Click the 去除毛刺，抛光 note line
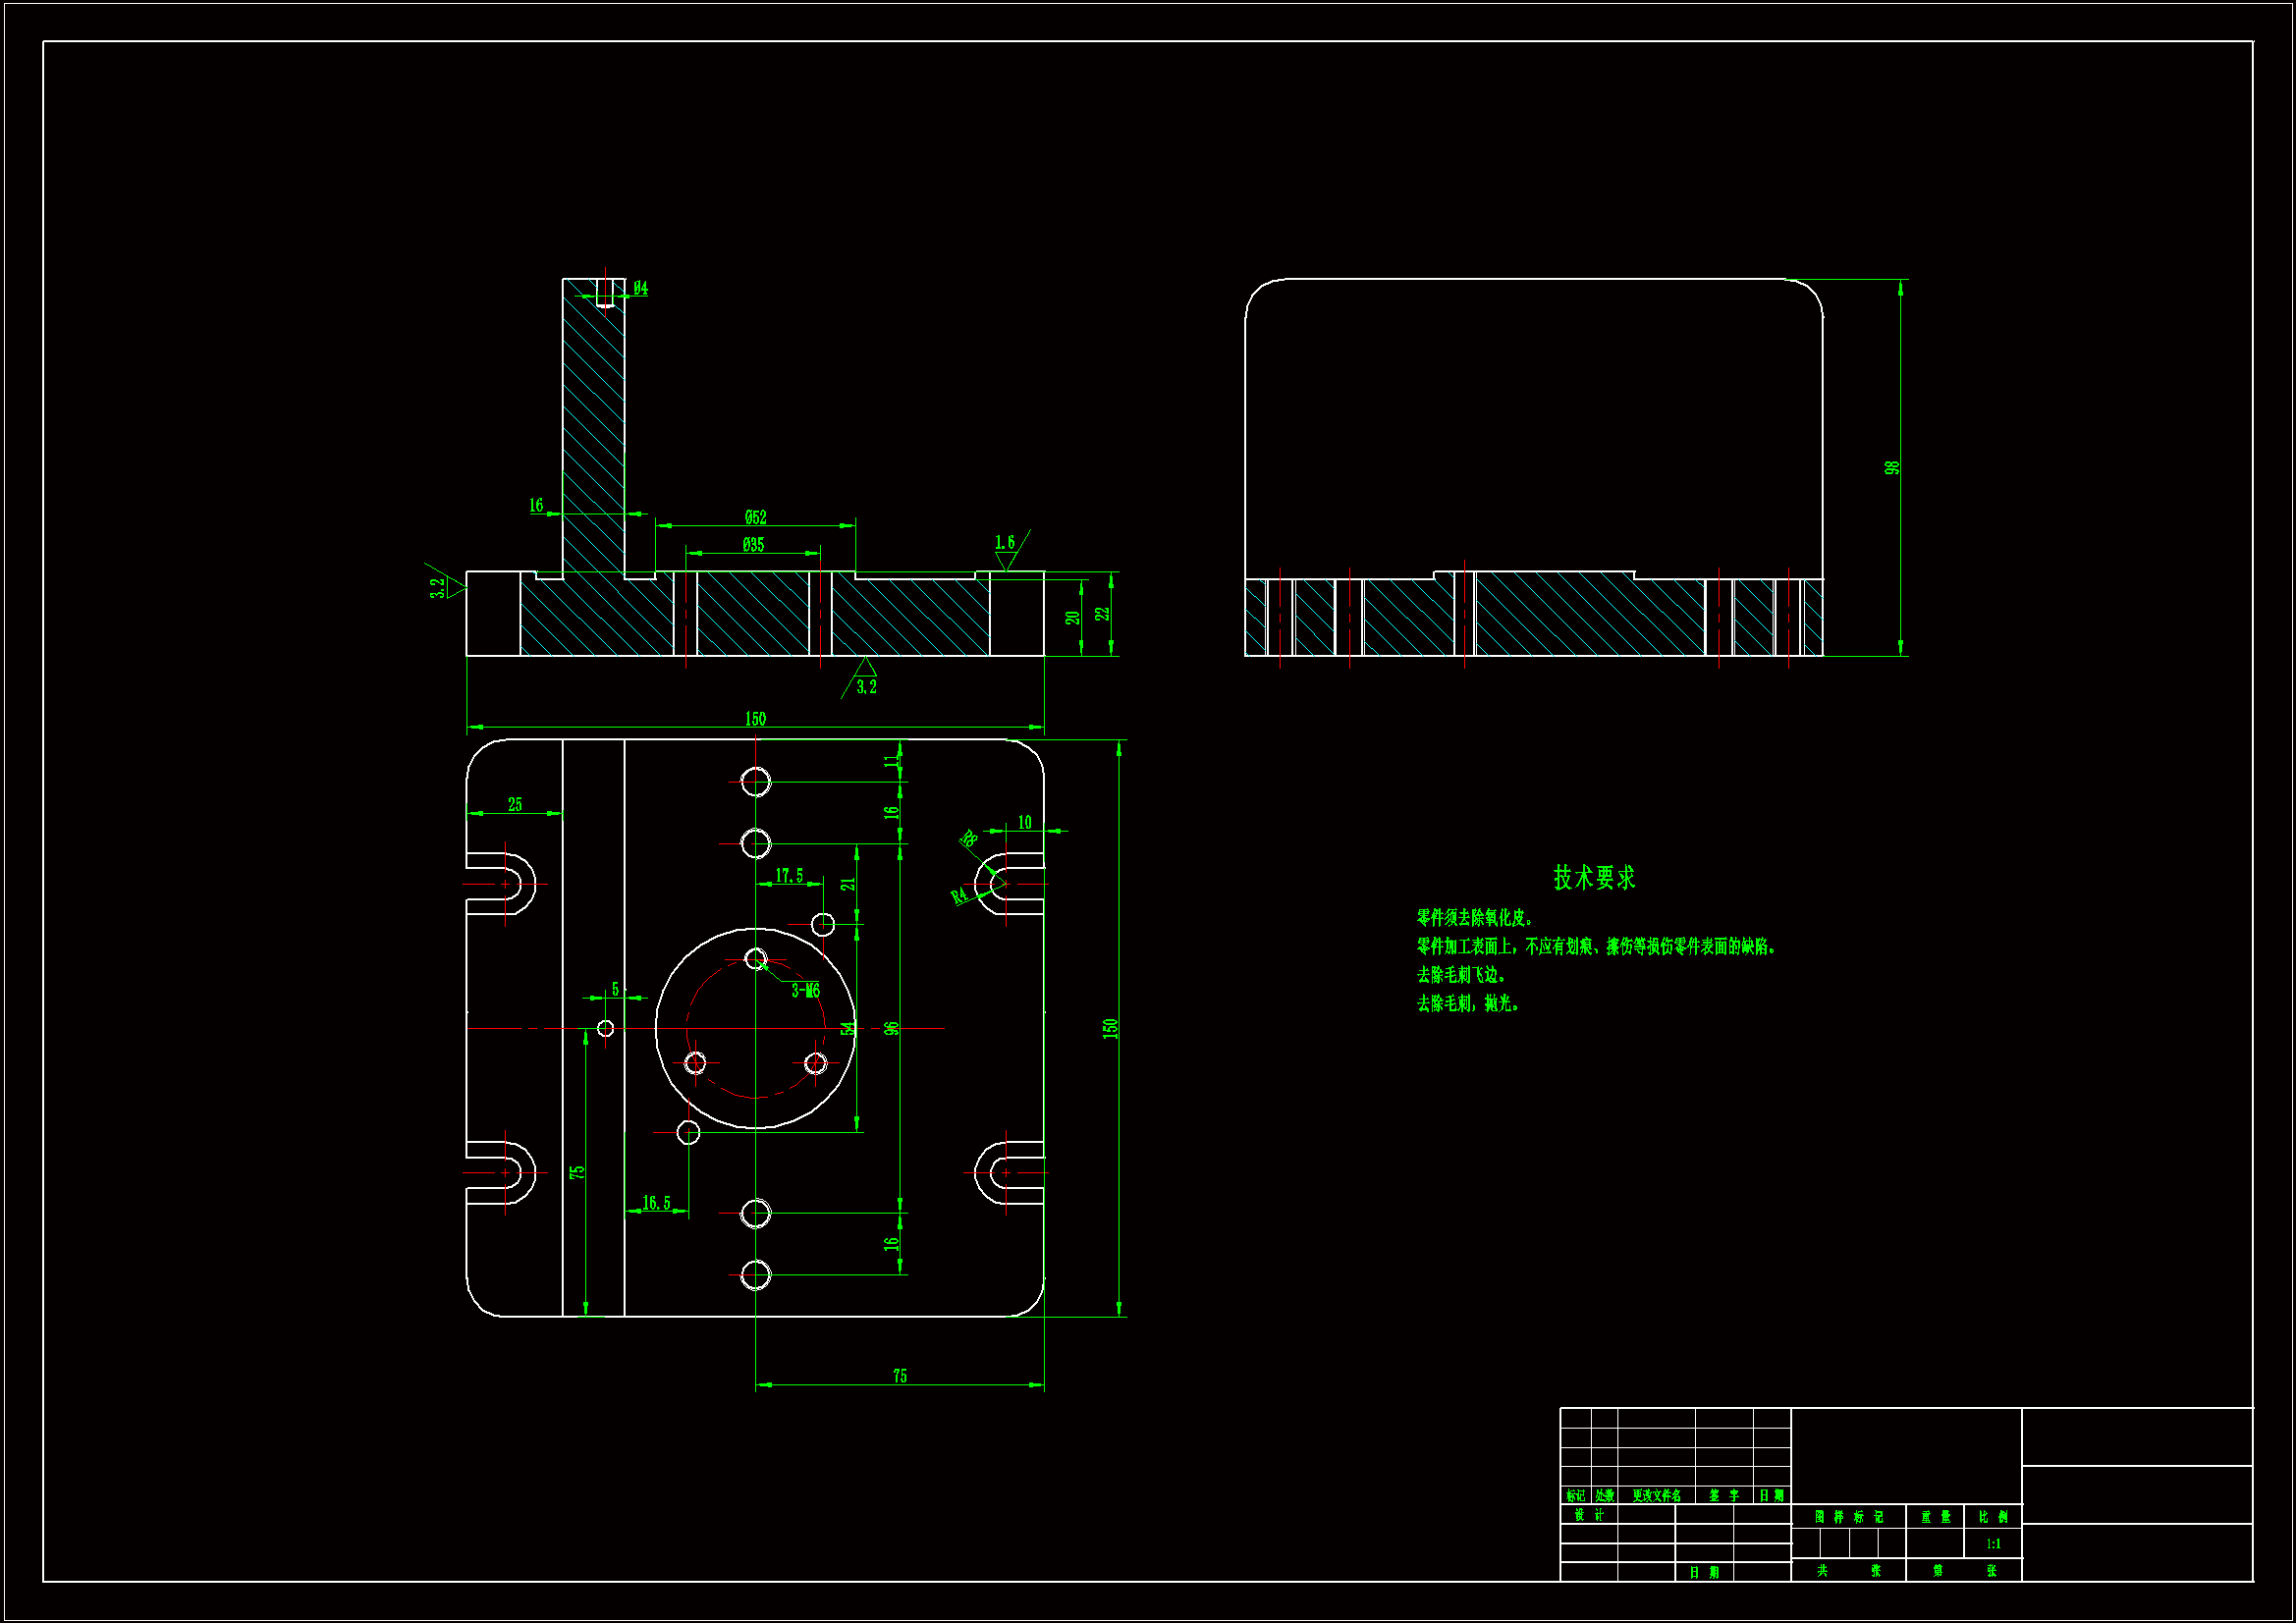The width and height of the screenshot is (2296, 1623). (x=1467, y=1003)
